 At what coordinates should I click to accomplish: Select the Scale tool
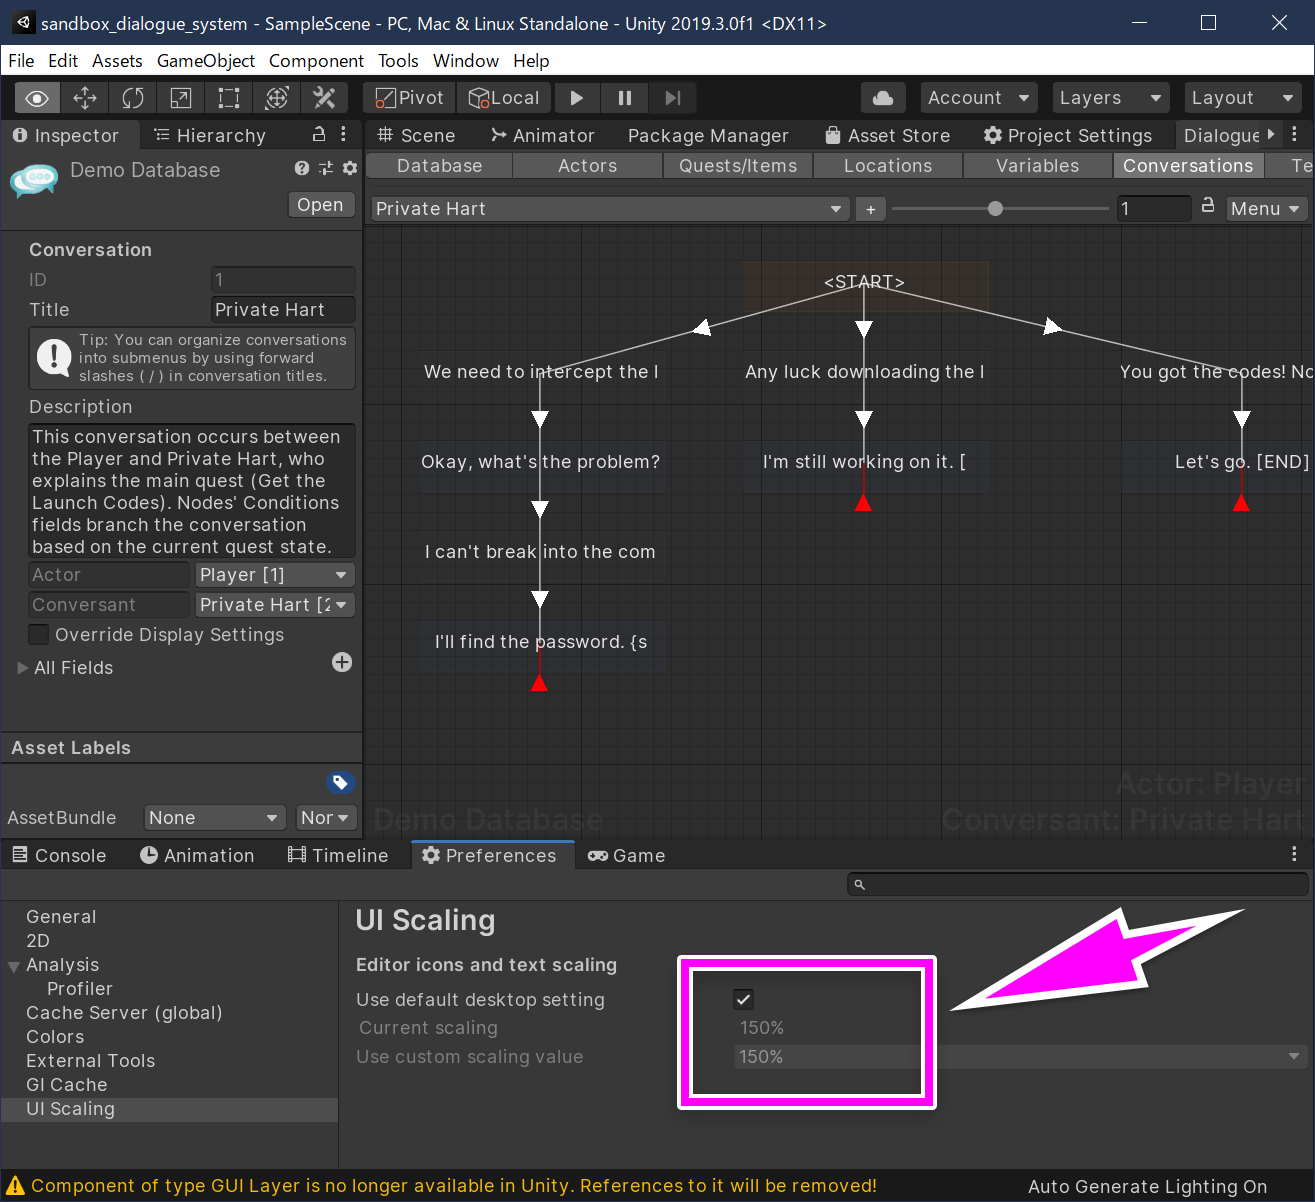(x=181, y=98)
